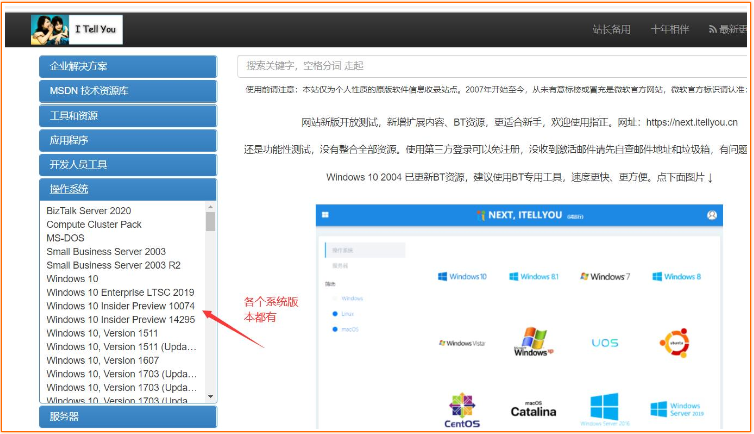754x434 pixels.
Task: Click the UOS logo
Action: [604, 343]
